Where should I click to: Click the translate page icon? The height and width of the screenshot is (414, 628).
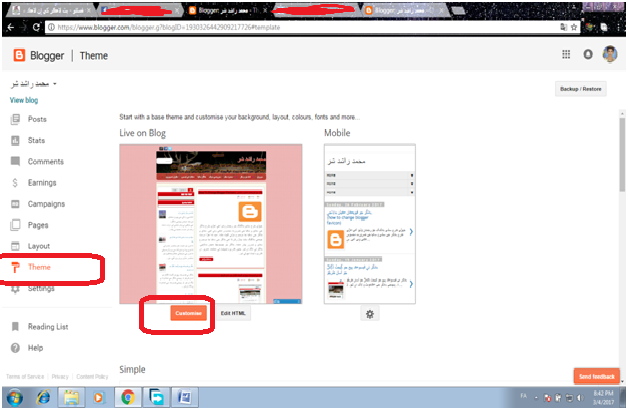pos(563,27)
